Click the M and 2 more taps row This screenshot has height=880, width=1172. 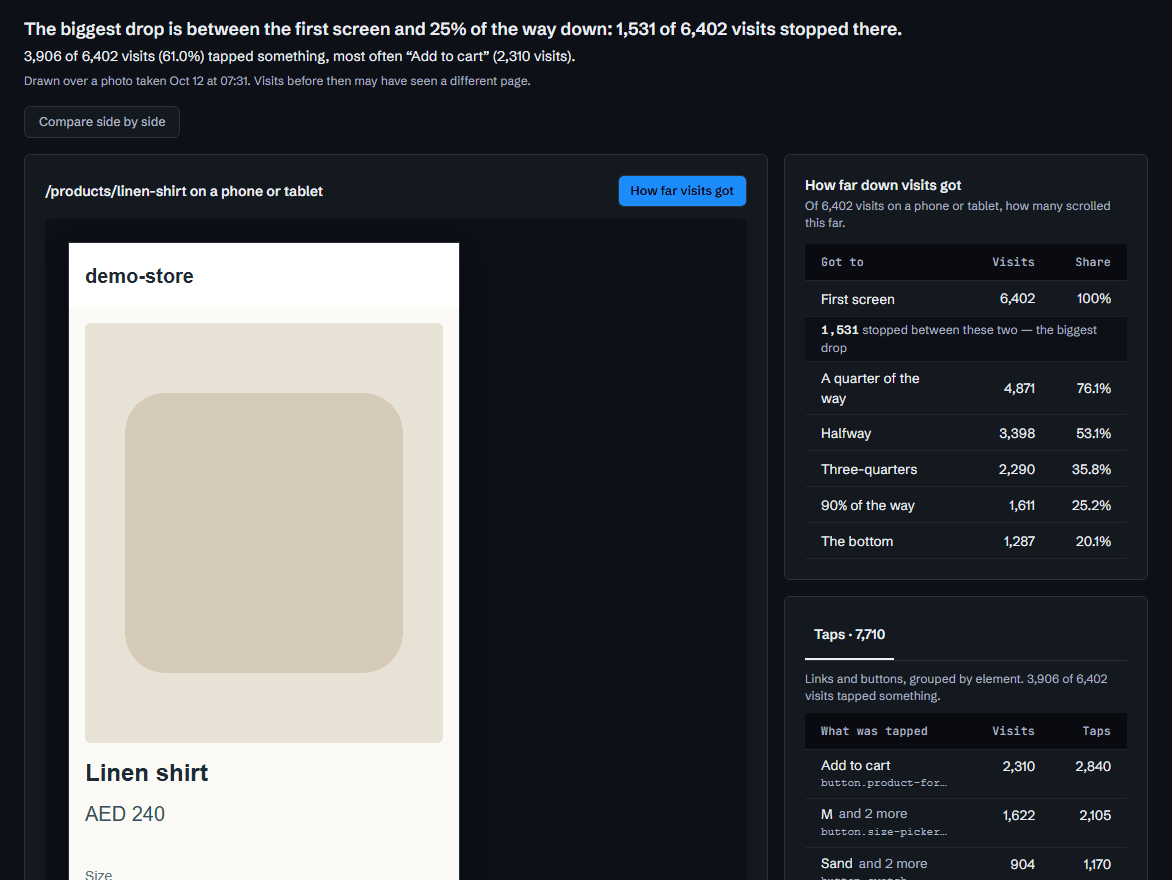click(x=966, y=822)
